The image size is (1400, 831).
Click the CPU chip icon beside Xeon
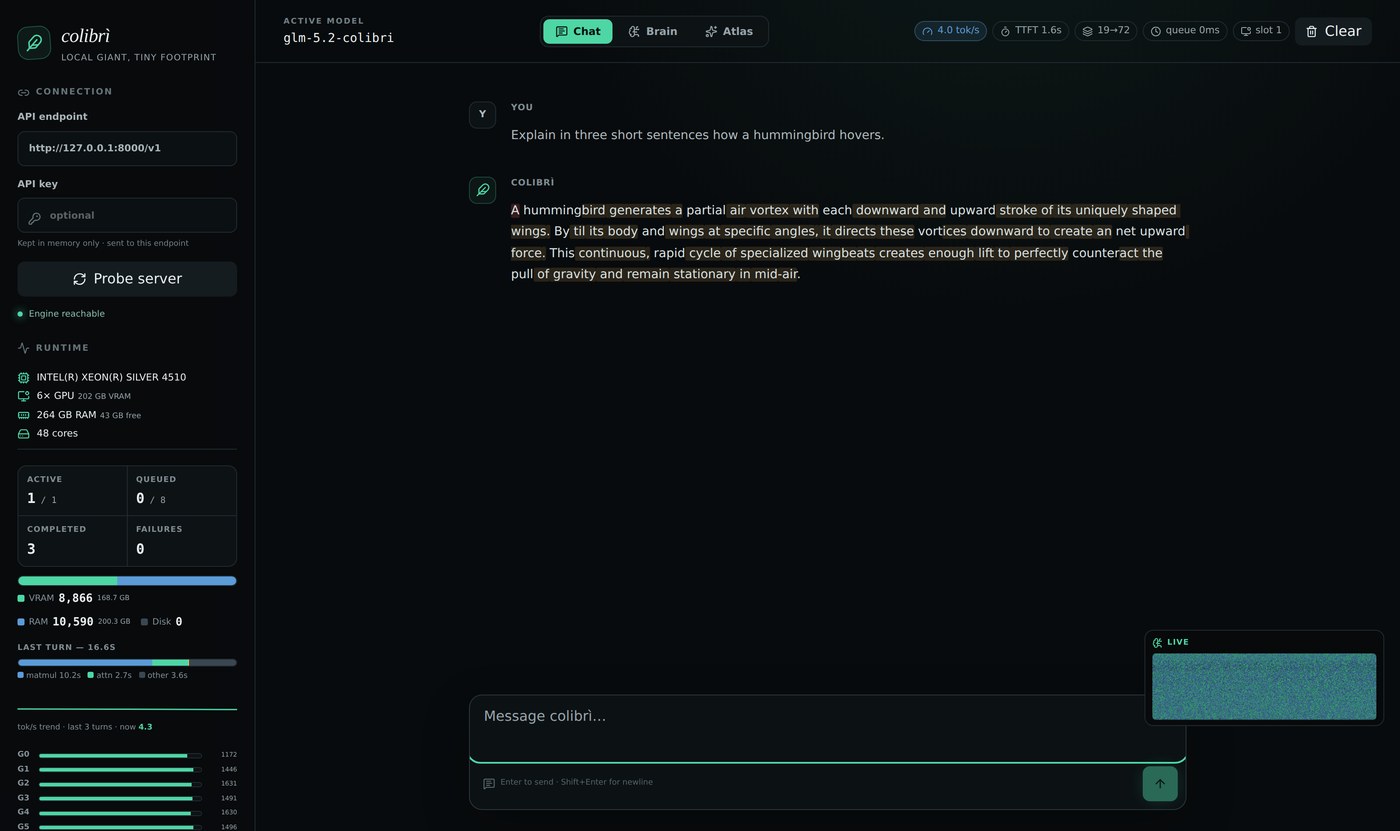pyautogui.click(x=24, y=378)
